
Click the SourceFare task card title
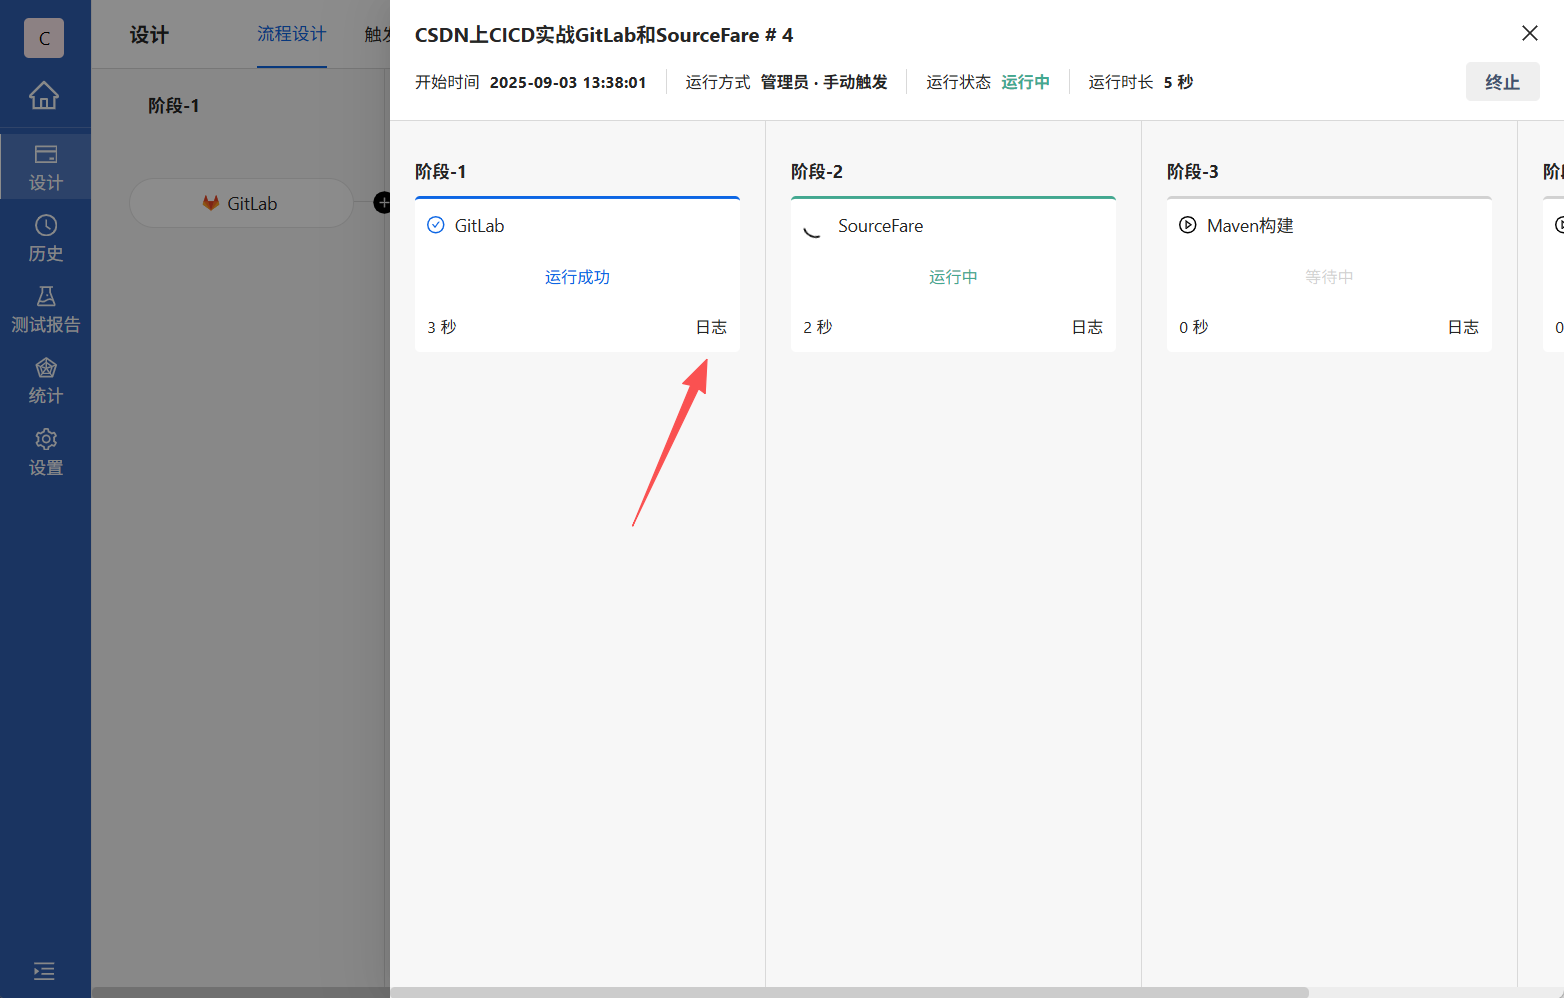pyautogui.click(x=880, y=226)
